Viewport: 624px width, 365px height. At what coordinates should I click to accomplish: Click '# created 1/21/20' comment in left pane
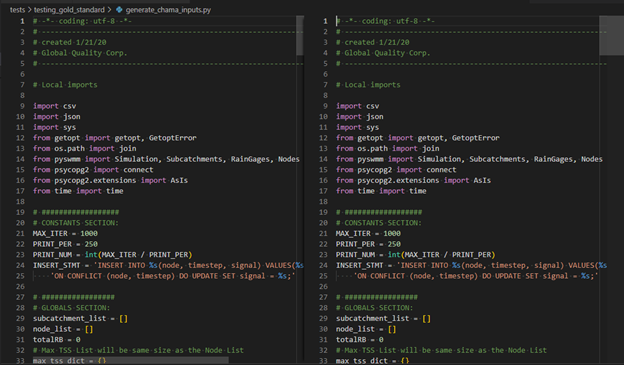[x=70, y=42]
